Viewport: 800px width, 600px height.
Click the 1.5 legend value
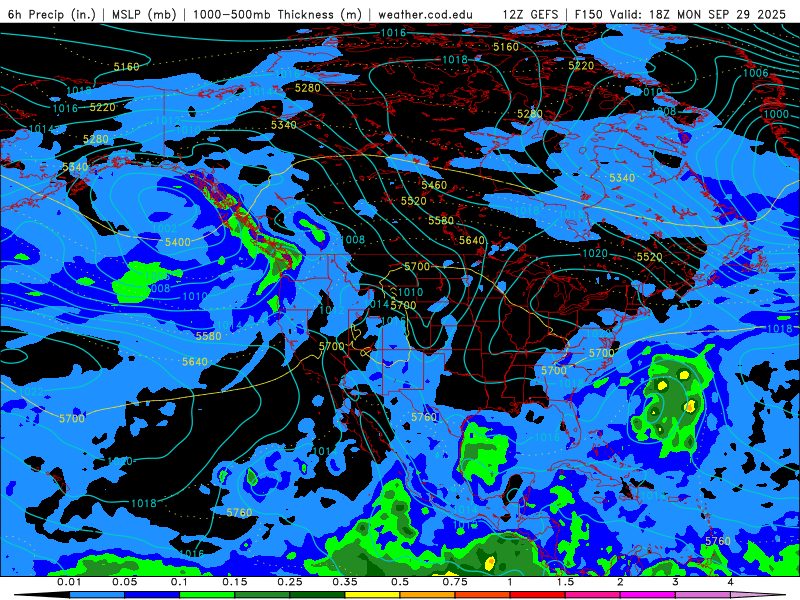tap(565, 582)
